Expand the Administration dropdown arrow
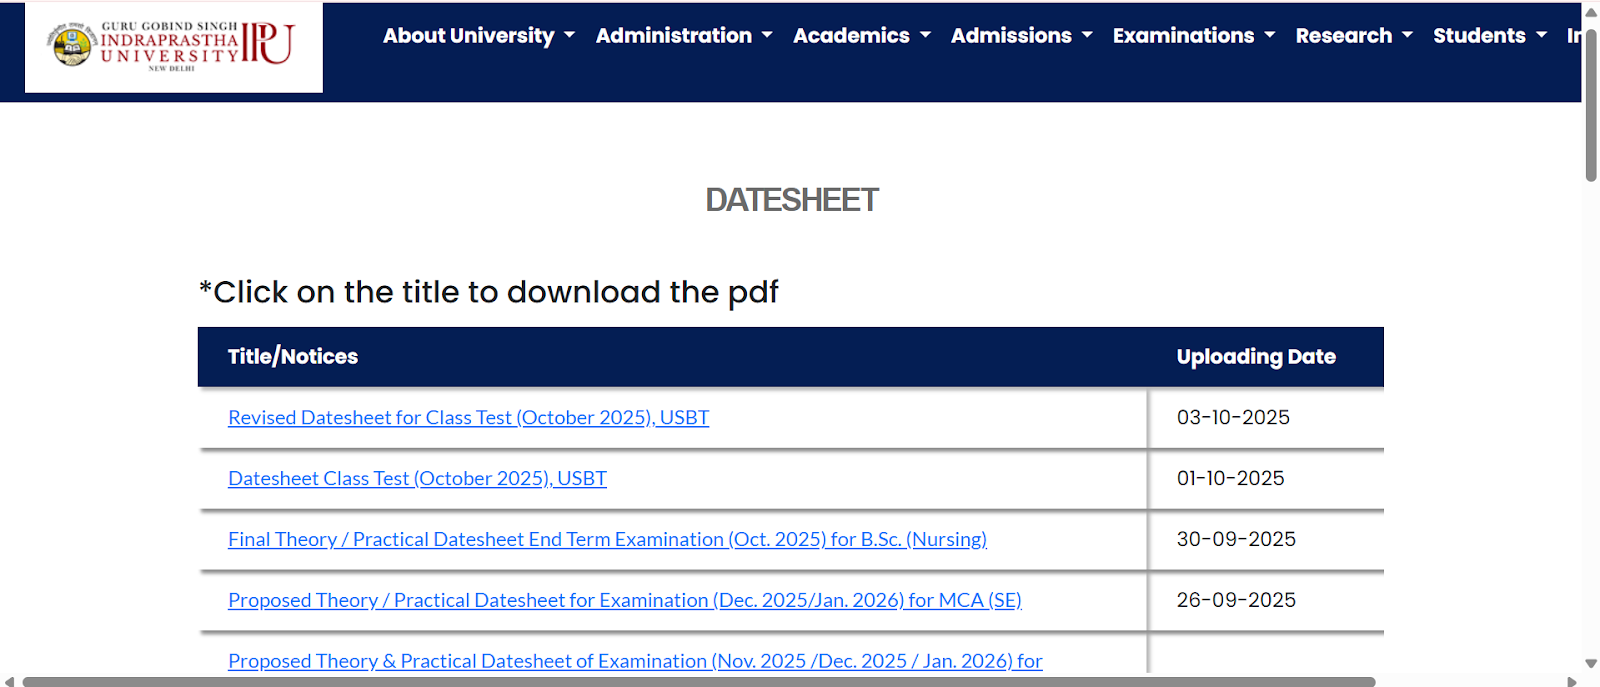This screenshot has height=687, width=1600. click(767, 35)
